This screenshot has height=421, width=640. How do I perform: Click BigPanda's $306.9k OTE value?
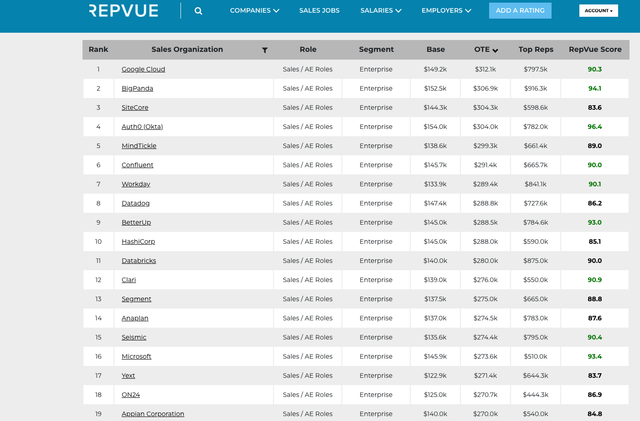485,89
